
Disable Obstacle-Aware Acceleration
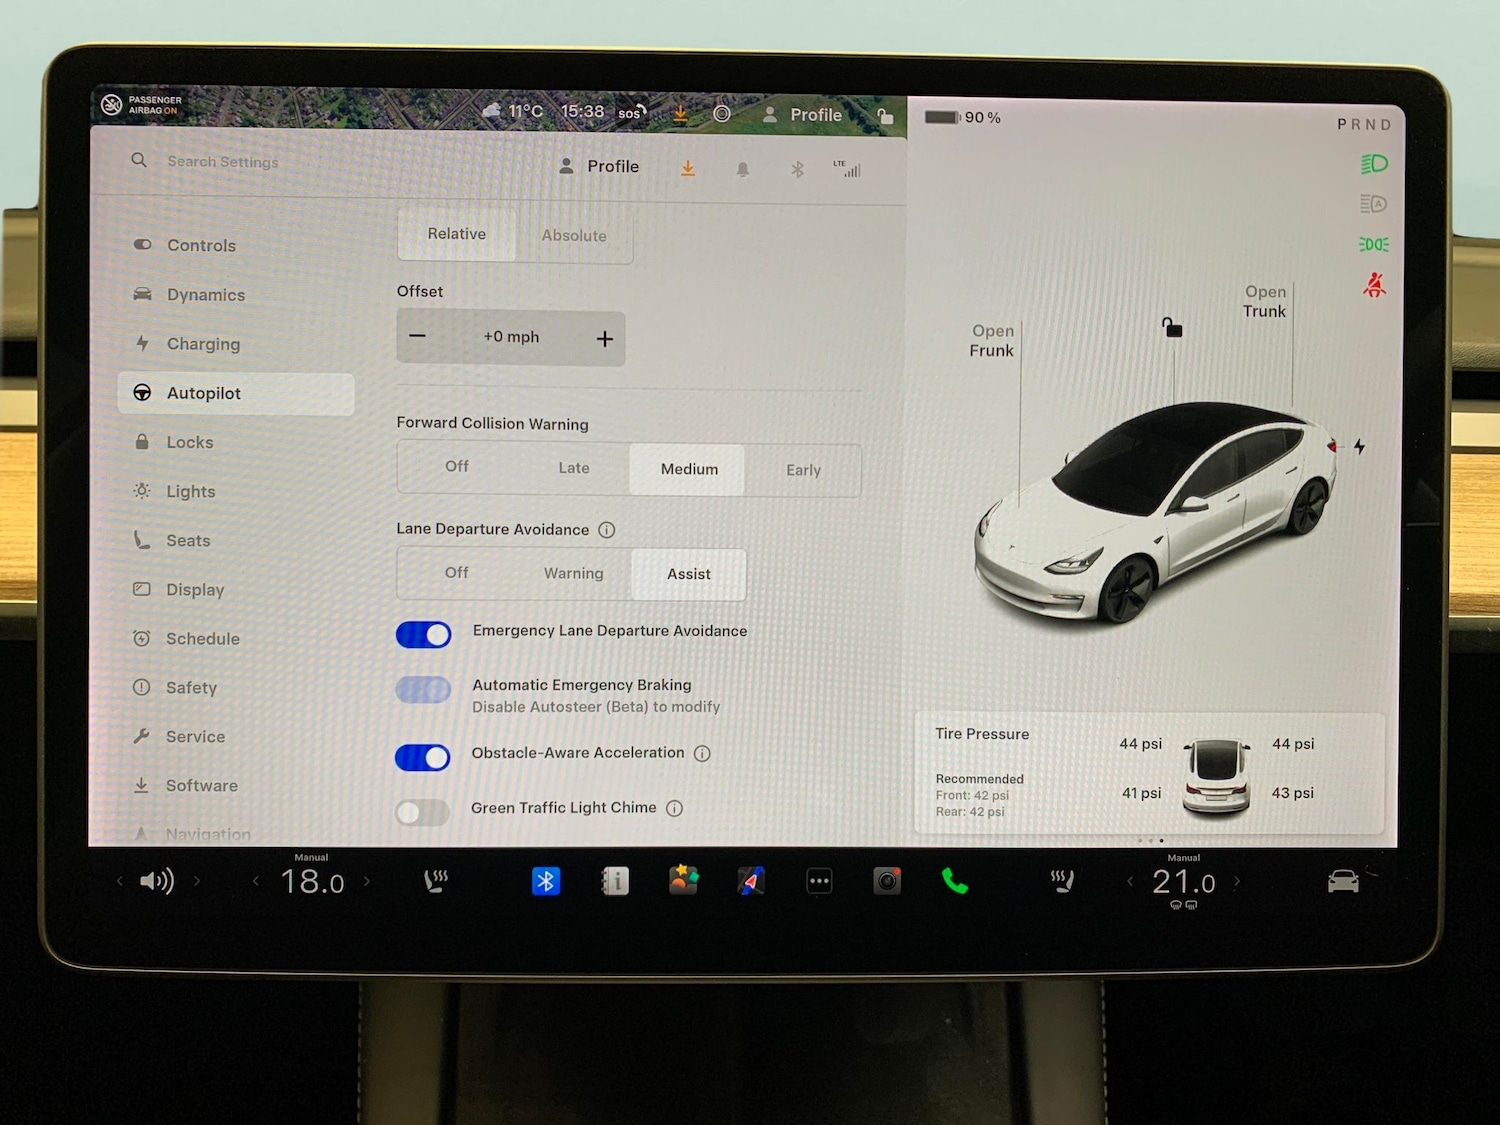click(423, 757)
